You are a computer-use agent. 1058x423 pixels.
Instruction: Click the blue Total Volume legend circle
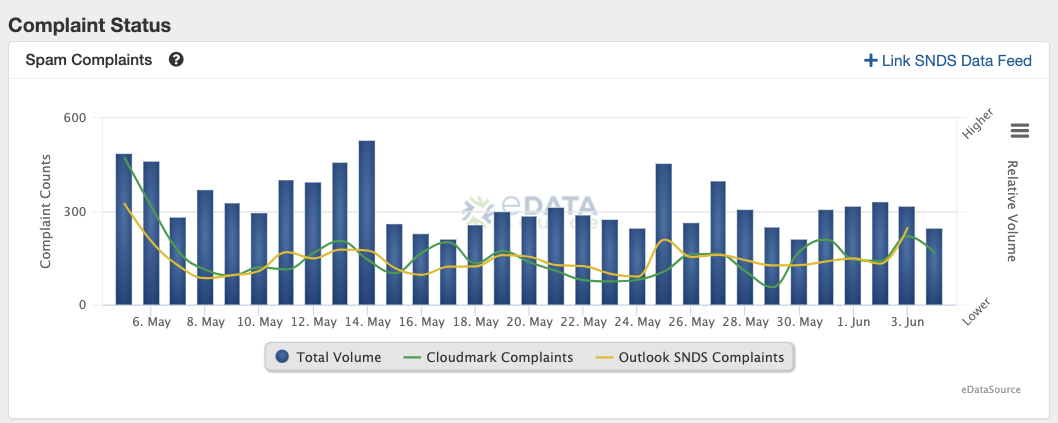click(282, 357)
